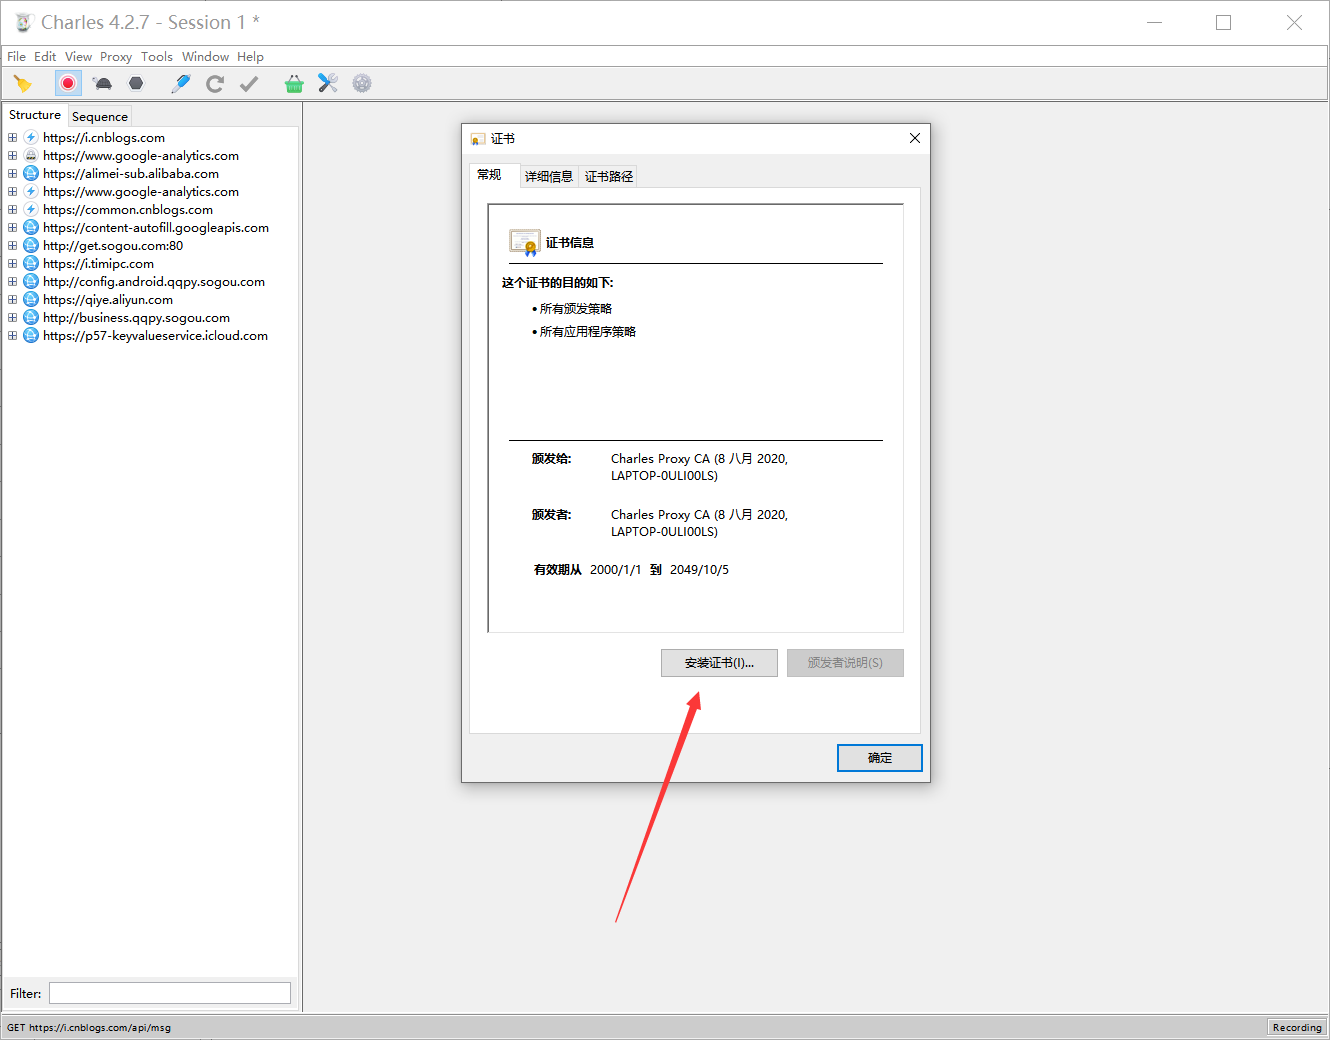The height and width of the screenshot is (1040, 1330).
Task: Expand the http://get.sogou.com:80 node
Action: [x=12, y=246]
